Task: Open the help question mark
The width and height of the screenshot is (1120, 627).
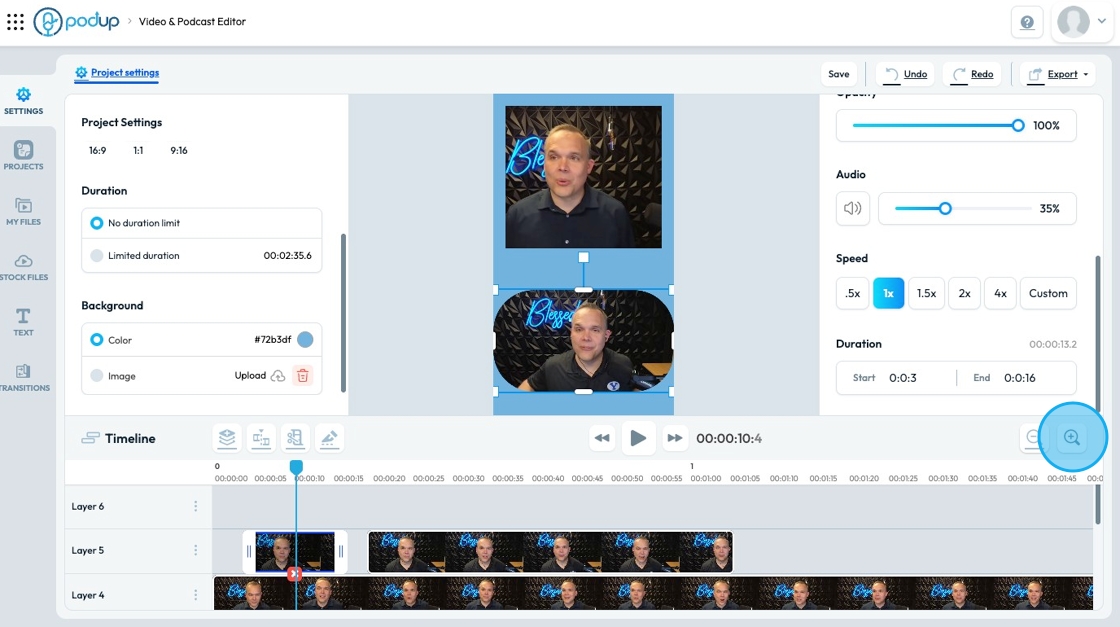Action: pyautogui.click(x=1027, y=22)
